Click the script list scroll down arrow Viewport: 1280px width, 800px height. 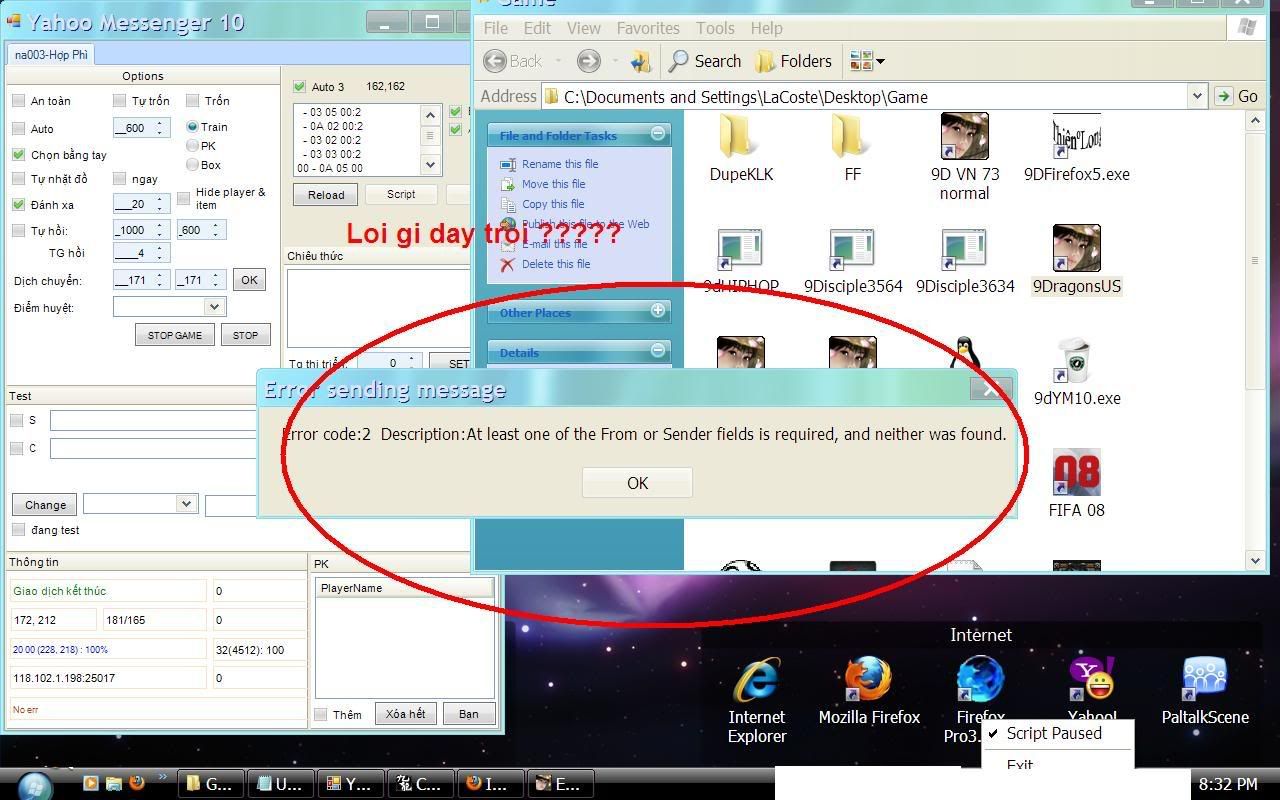click(431, 165)
